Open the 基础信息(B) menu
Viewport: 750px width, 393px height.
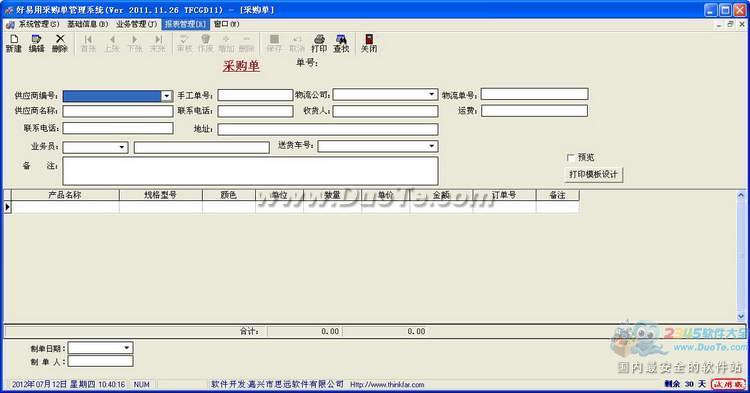coord(88,24)
